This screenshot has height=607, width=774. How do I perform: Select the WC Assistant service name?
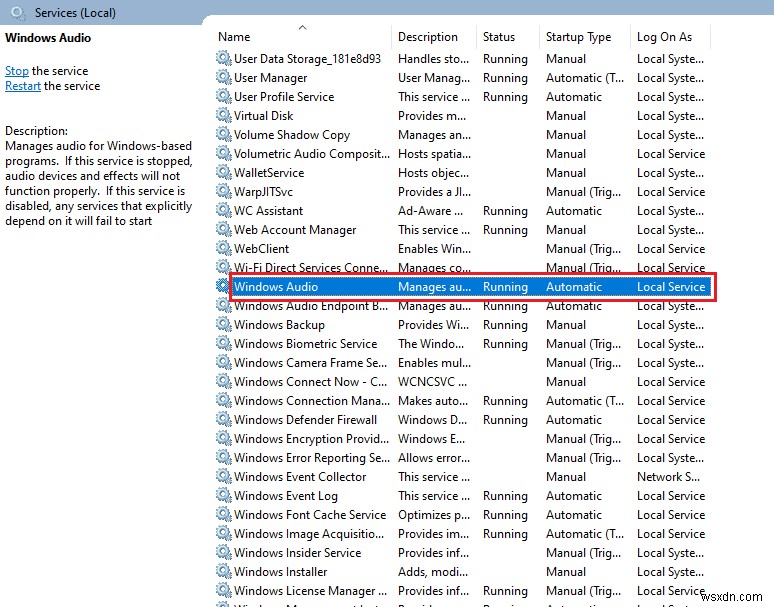(x=268, y=211)
